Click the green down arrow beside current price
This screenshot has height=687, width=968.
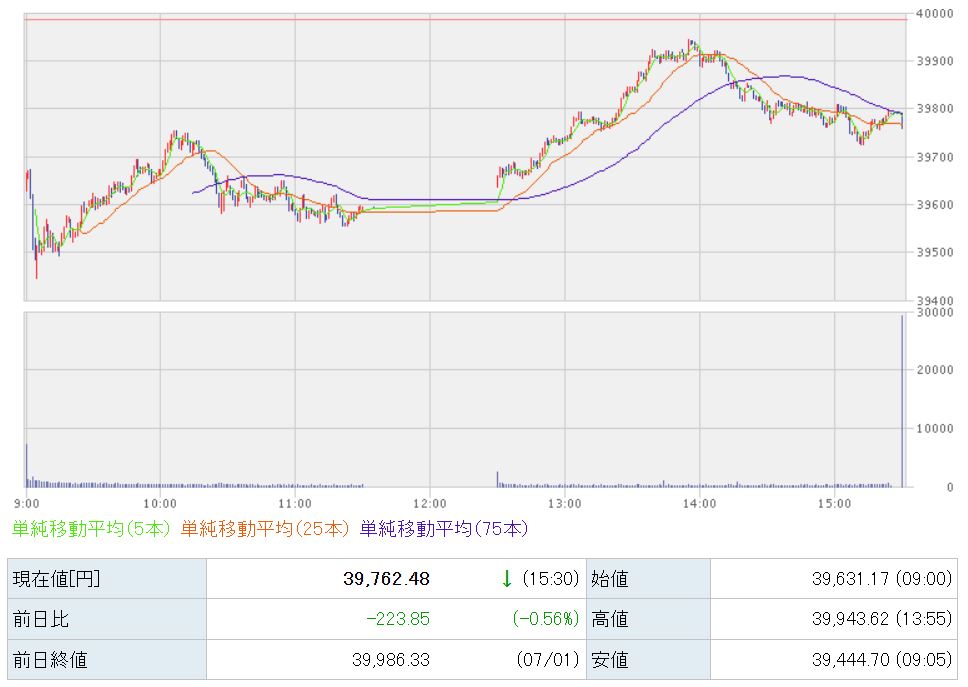point(507,578)
